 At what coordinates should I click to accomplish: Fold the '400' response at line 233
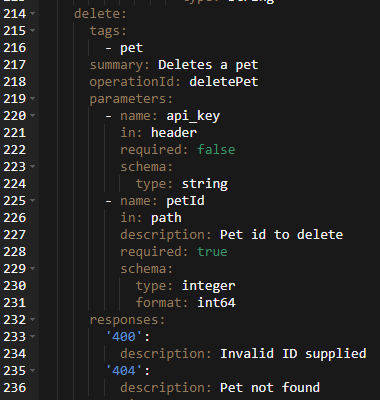(x=32, y=337)
